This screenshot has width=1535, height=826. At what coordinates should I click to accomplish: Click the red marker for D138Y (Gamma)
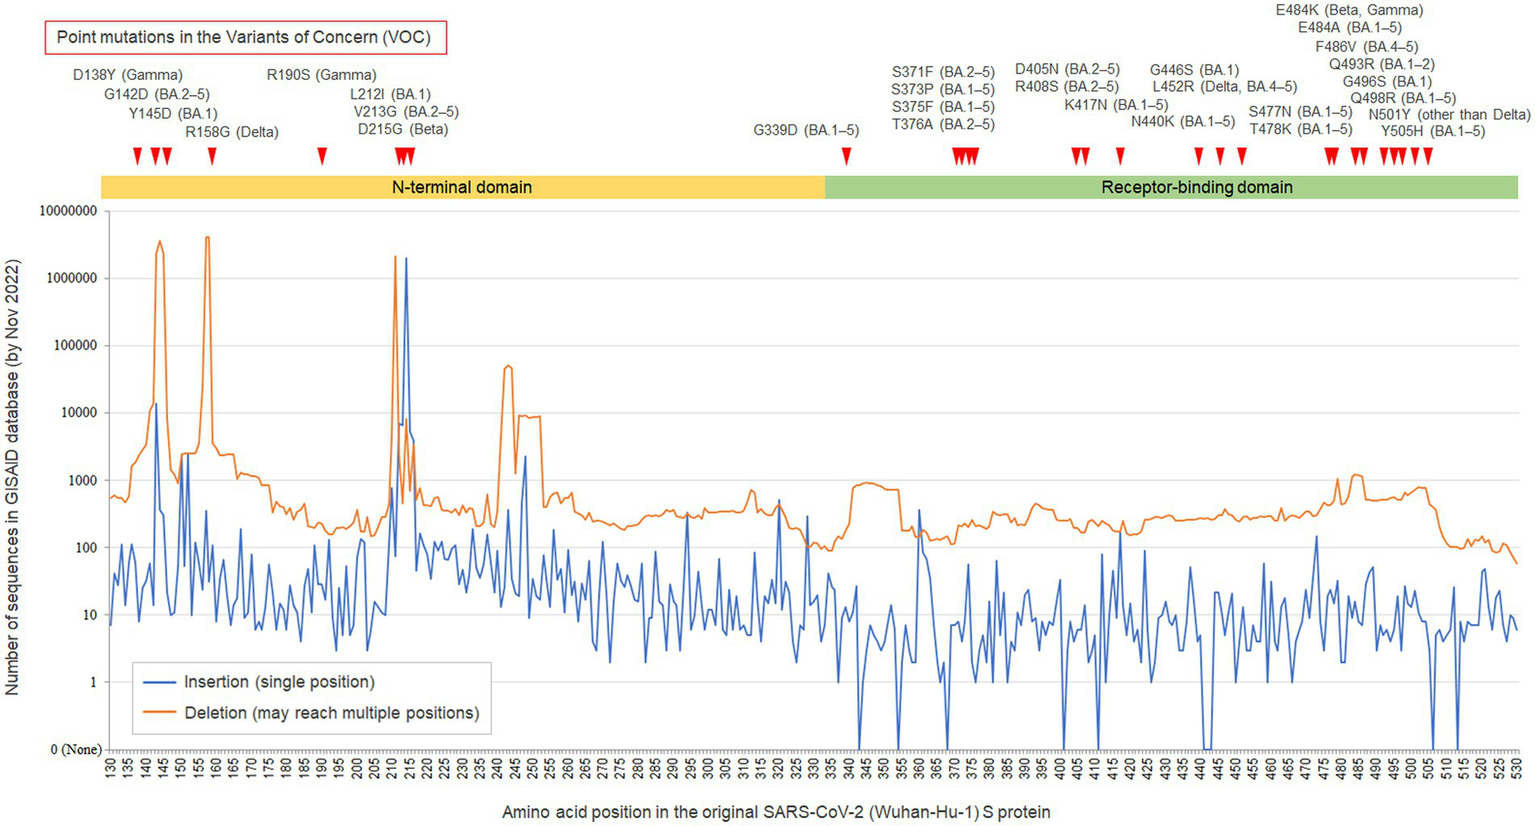tap(138, 155)
